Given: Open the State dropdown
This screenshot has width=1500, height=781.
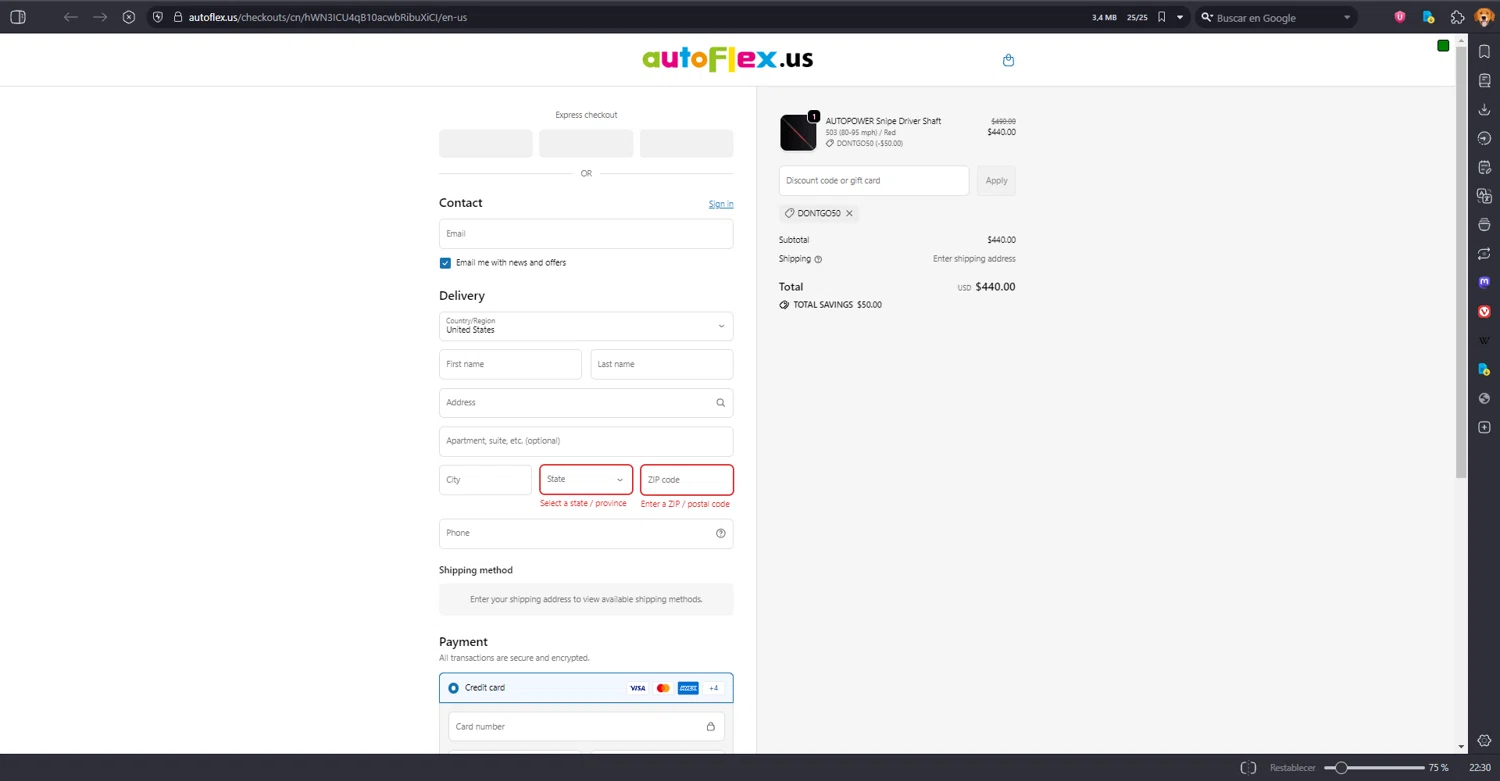Looking at the screenshot, I should click(586, 480).
